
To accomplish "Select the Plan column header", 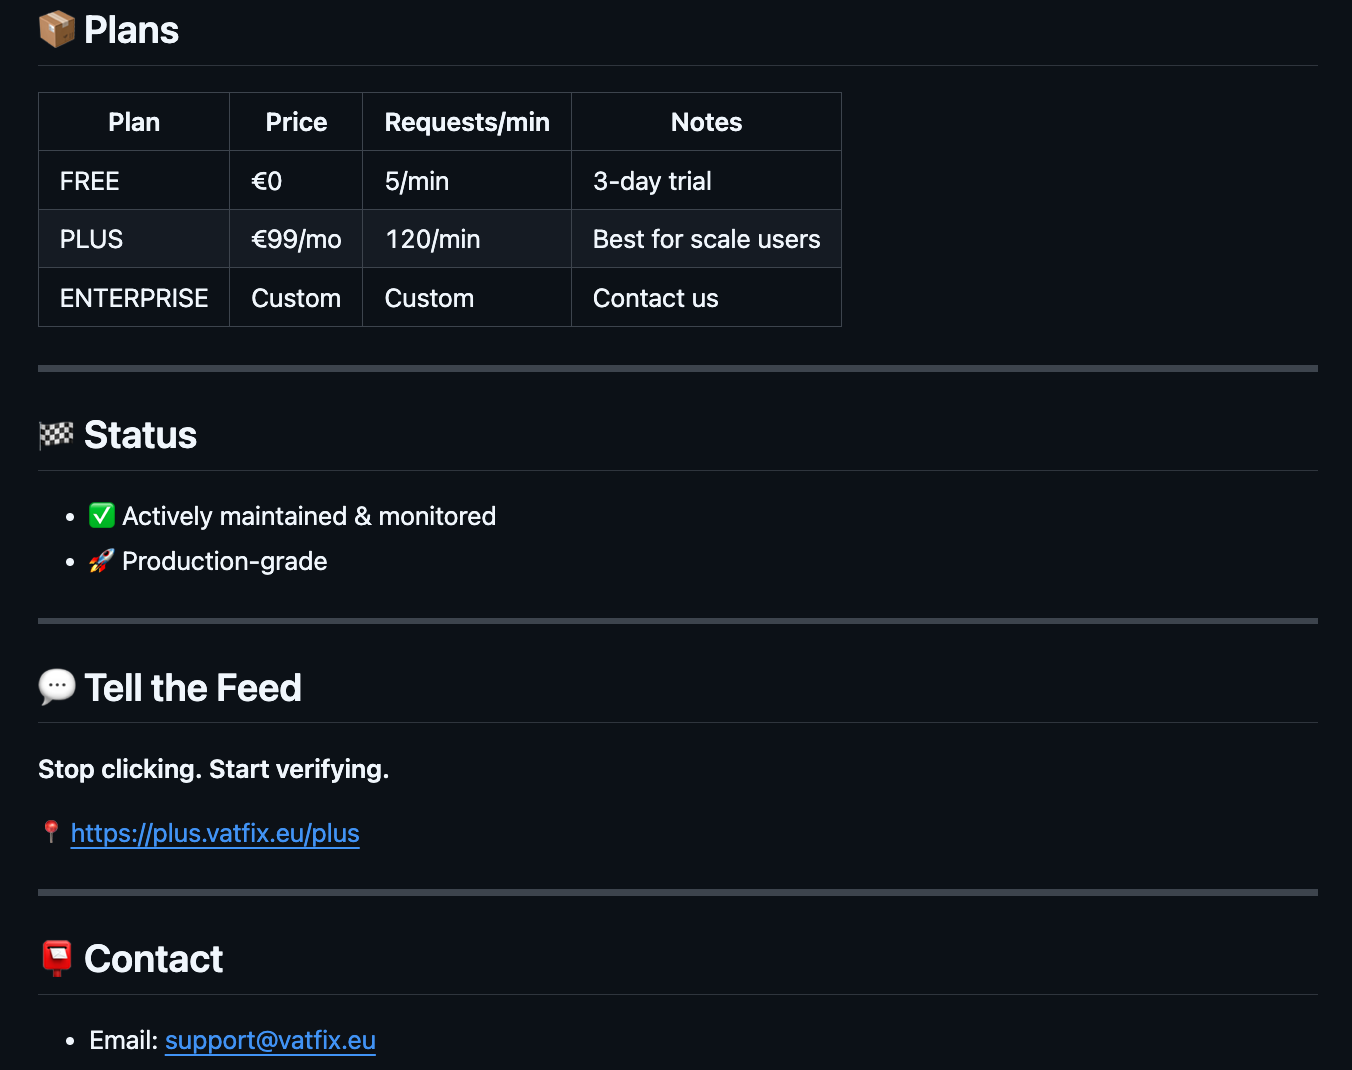I will [x=133, y=121].
